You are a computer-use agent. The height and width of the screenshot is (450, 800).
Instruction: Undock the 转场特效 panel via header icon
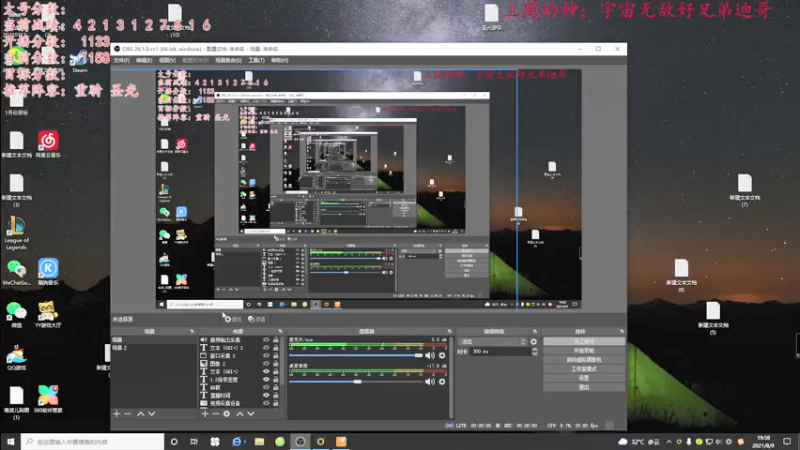pos(535,331)
